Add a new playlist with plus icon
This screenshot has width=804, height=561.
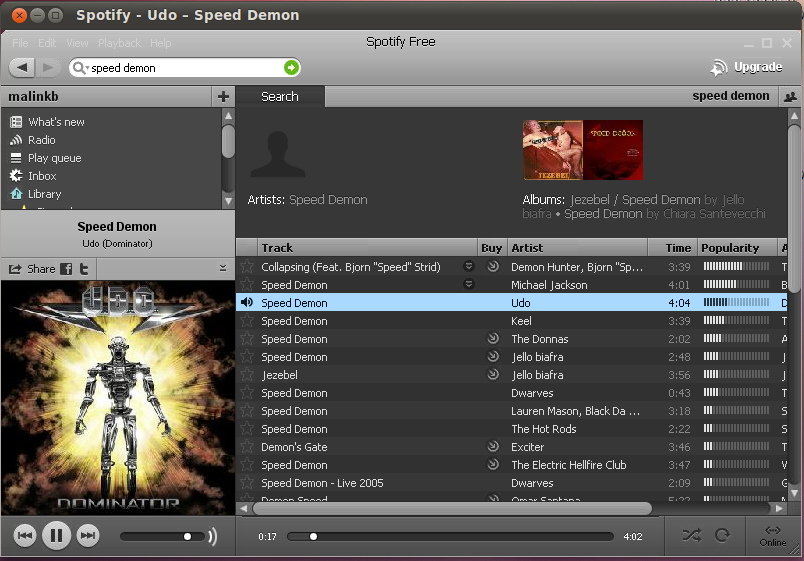(222, 97)
